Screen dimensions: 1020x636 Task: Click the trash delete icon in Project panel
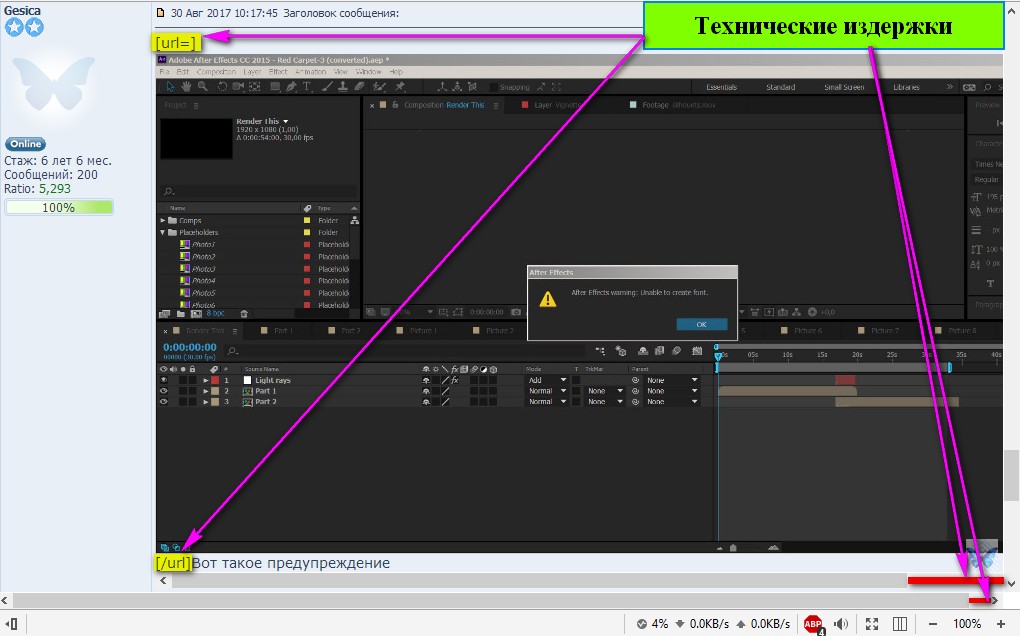coord(244,313)
